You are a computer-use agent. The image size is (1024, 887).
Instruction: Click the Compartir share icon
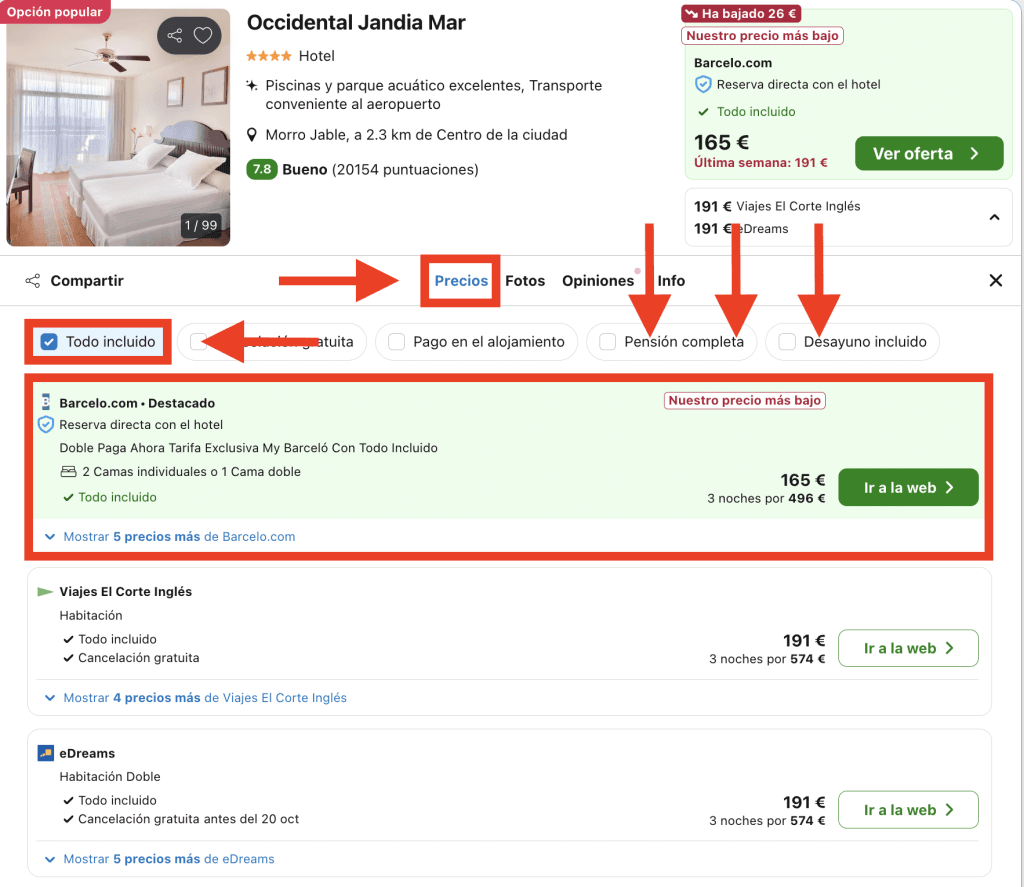pos(33,281)
